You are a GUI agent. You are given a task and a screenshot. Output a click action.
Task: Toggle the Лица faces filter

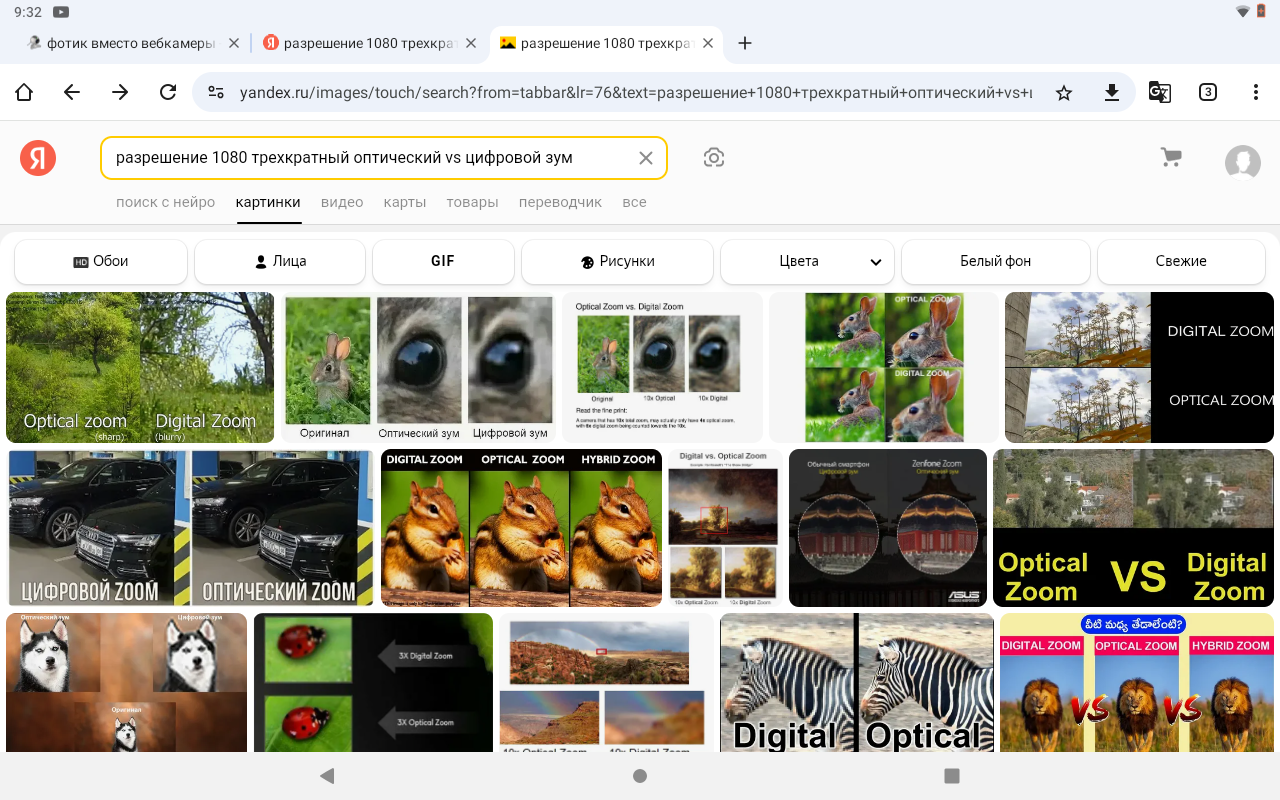[x=280, y=261]
